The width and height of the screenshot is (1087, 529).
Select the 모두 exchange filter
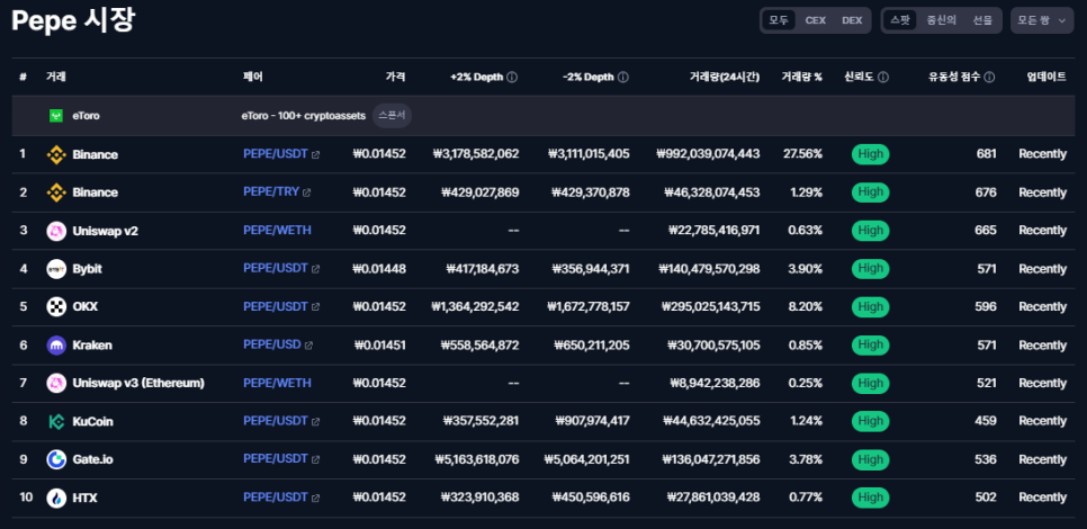pyautogui.click(x=779, y=20)
